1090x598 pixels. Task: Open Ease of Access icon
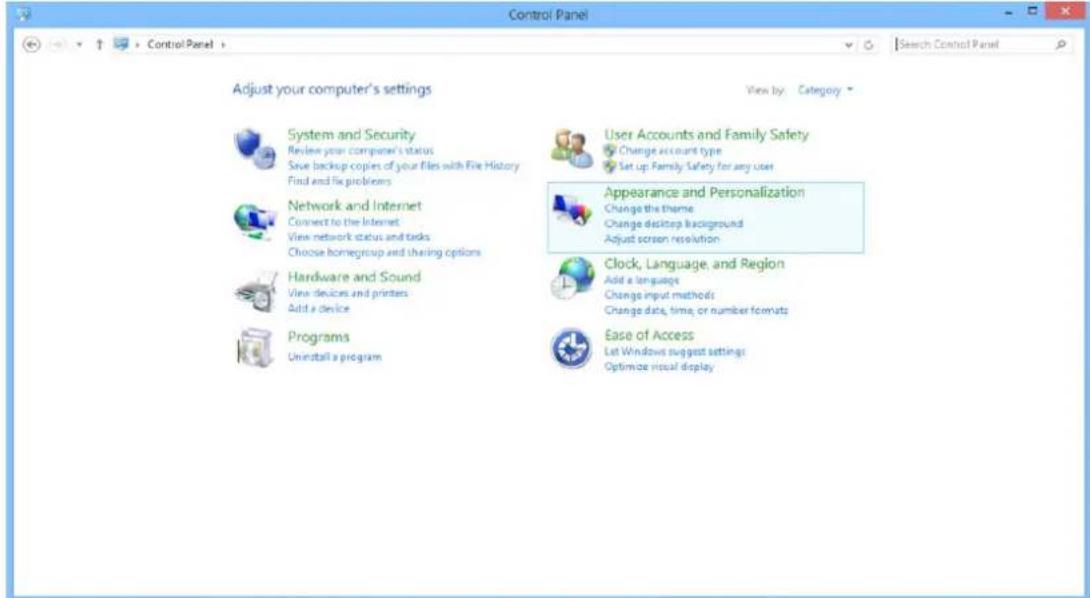tap(571, 348)
